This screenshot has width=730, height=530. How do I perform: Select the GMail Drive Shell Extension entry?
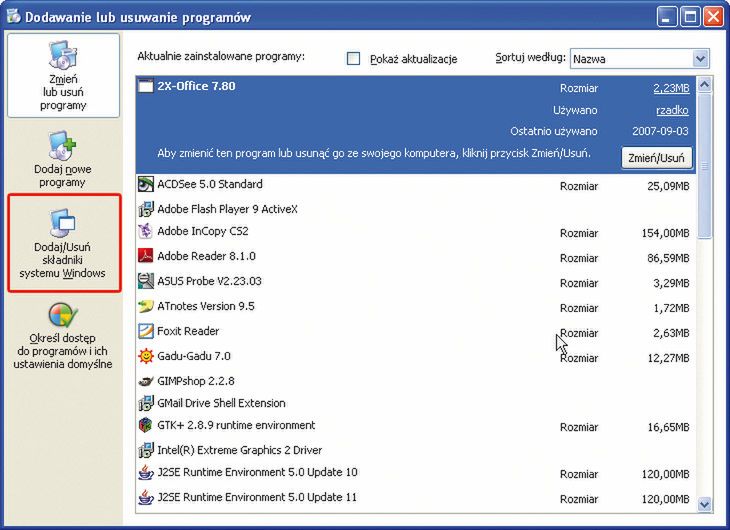[415, 403]
